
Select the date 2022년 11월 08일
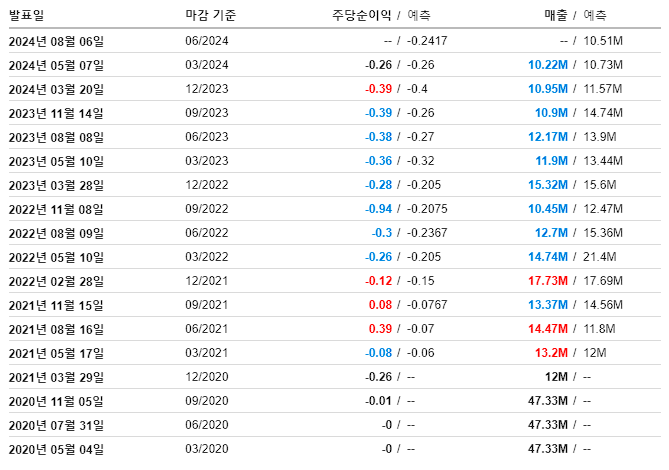(56, 209)
